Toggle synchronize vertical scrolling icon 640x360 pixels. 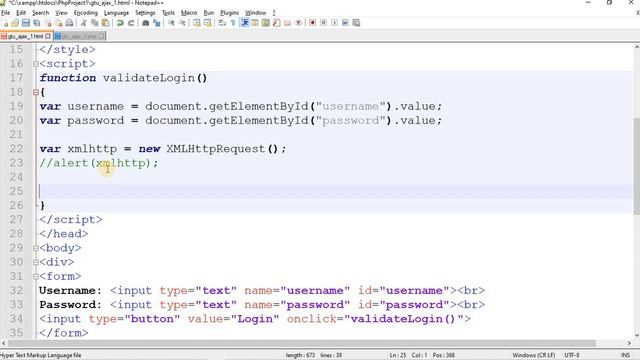click(x=197, y=23)
